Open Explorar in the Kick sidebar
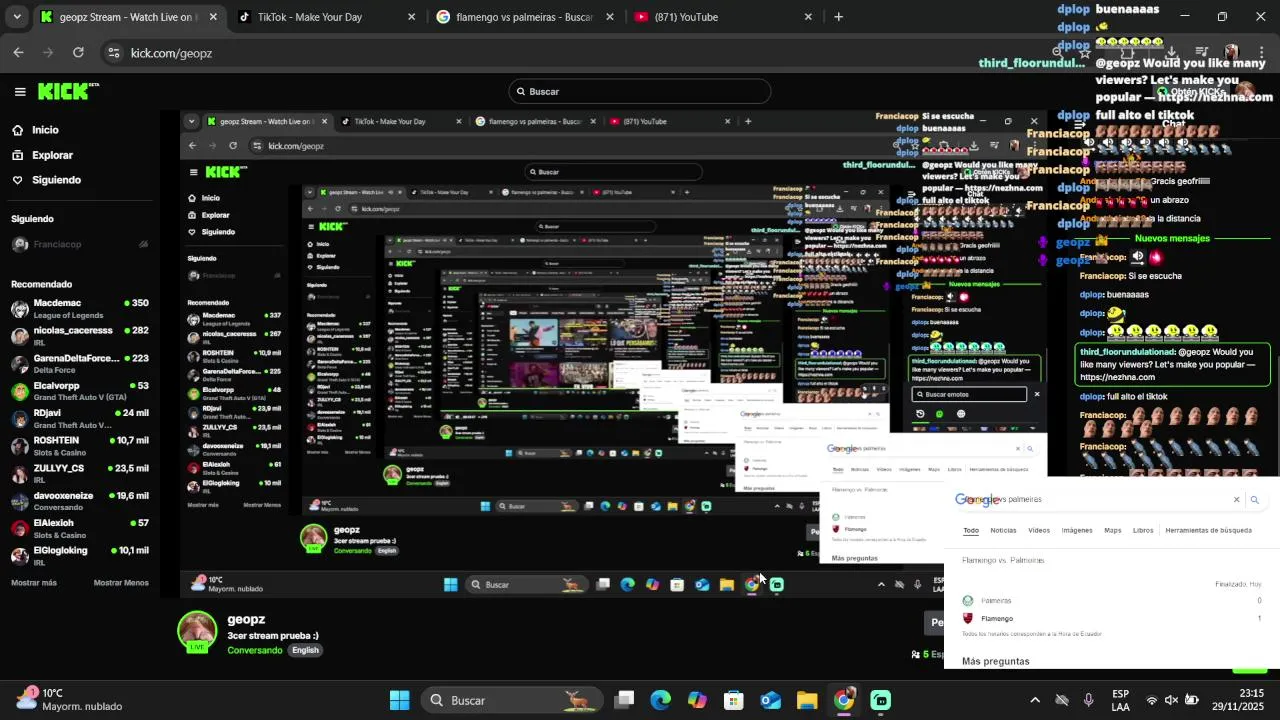 [52, 155]
